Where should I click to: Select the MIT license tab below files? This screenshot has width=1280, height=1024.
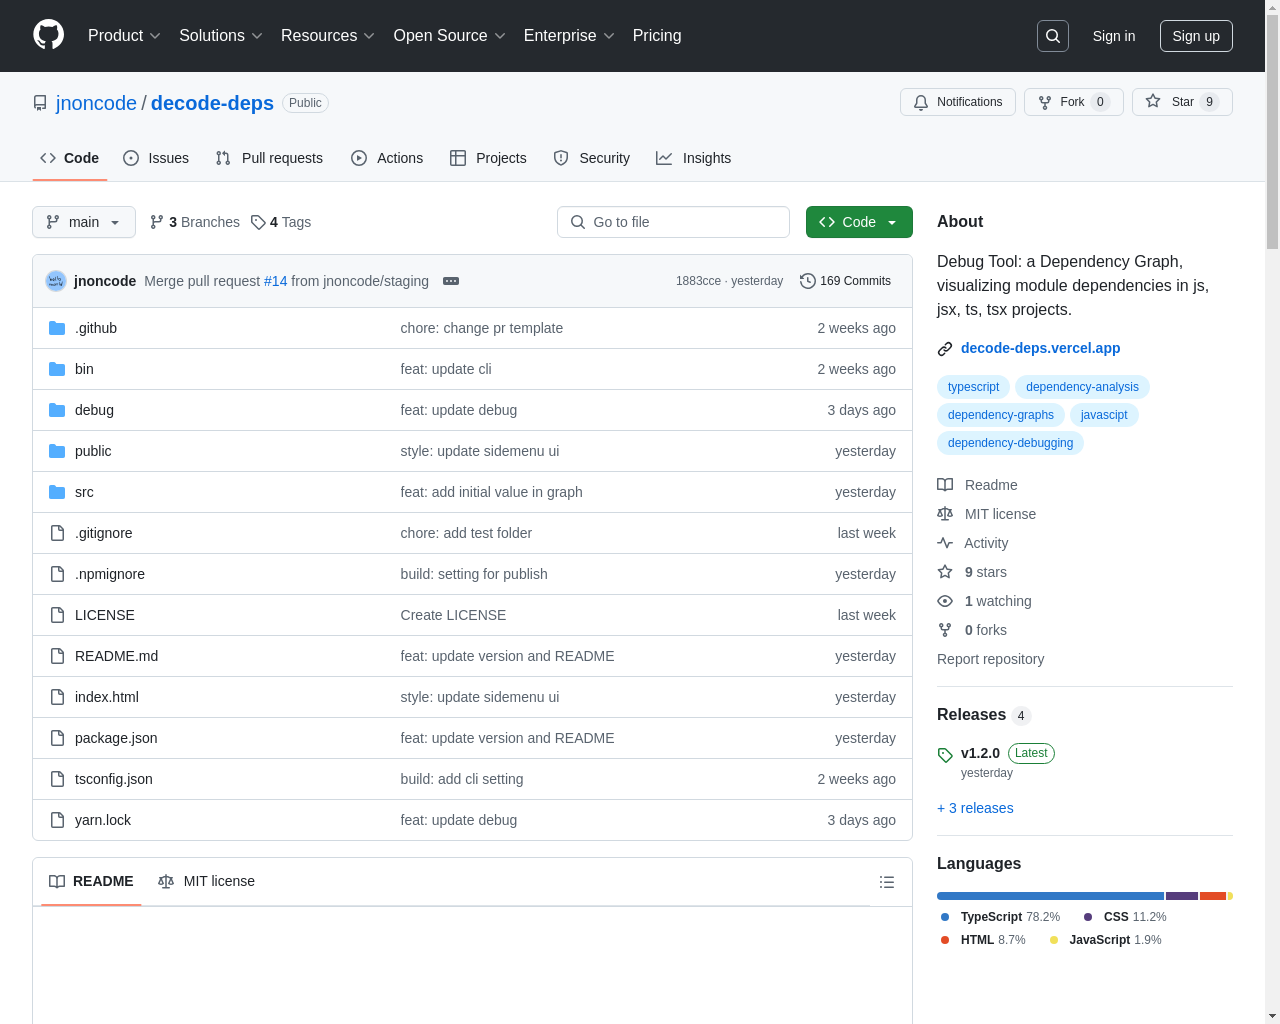pyautogui.click(x=207, y=881)
